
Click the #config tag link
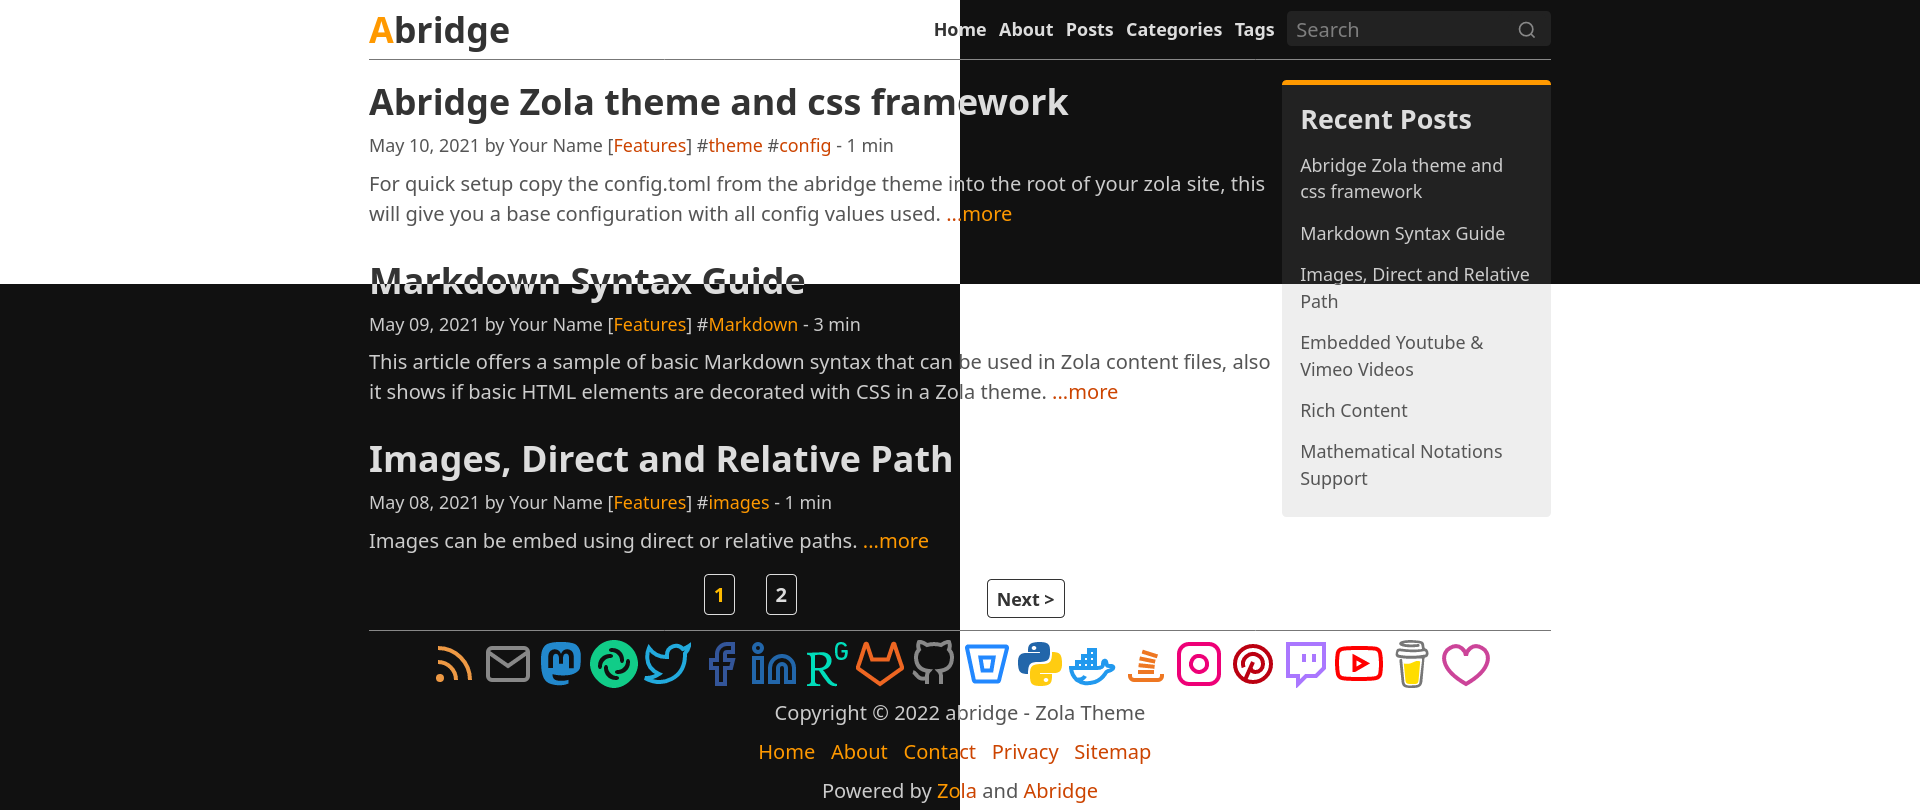pyautogui.click(x=805, y=146)
